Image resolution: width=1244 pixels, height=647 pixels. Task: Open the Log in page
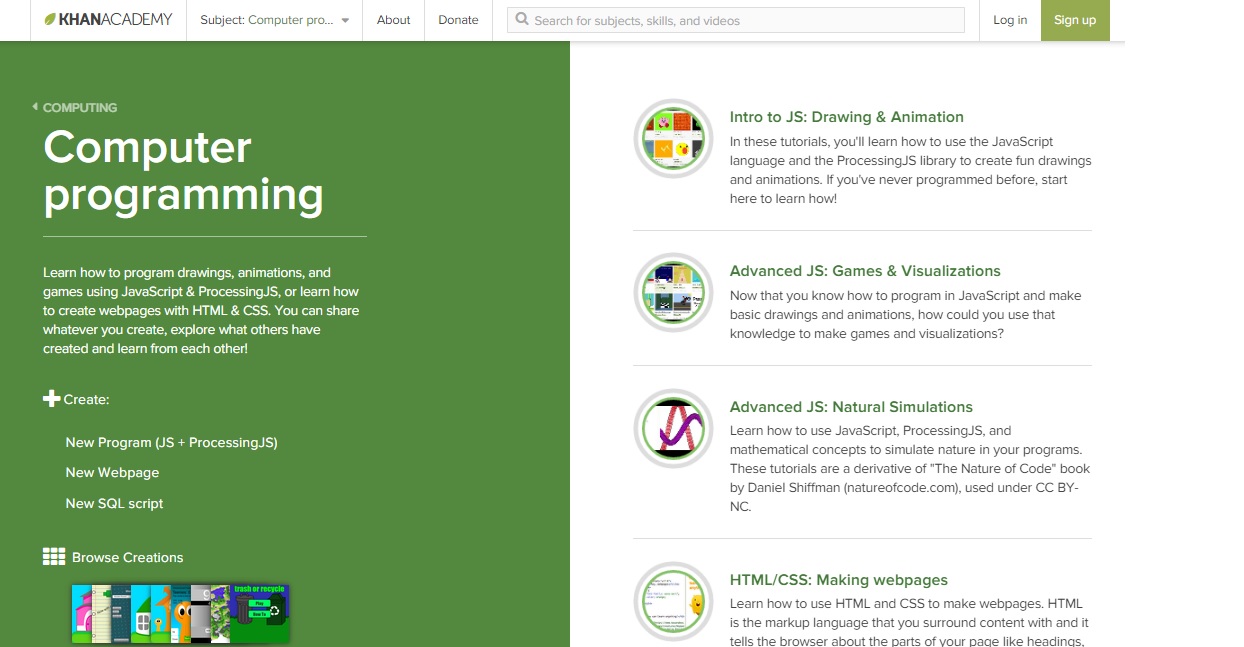(1010, 20)
